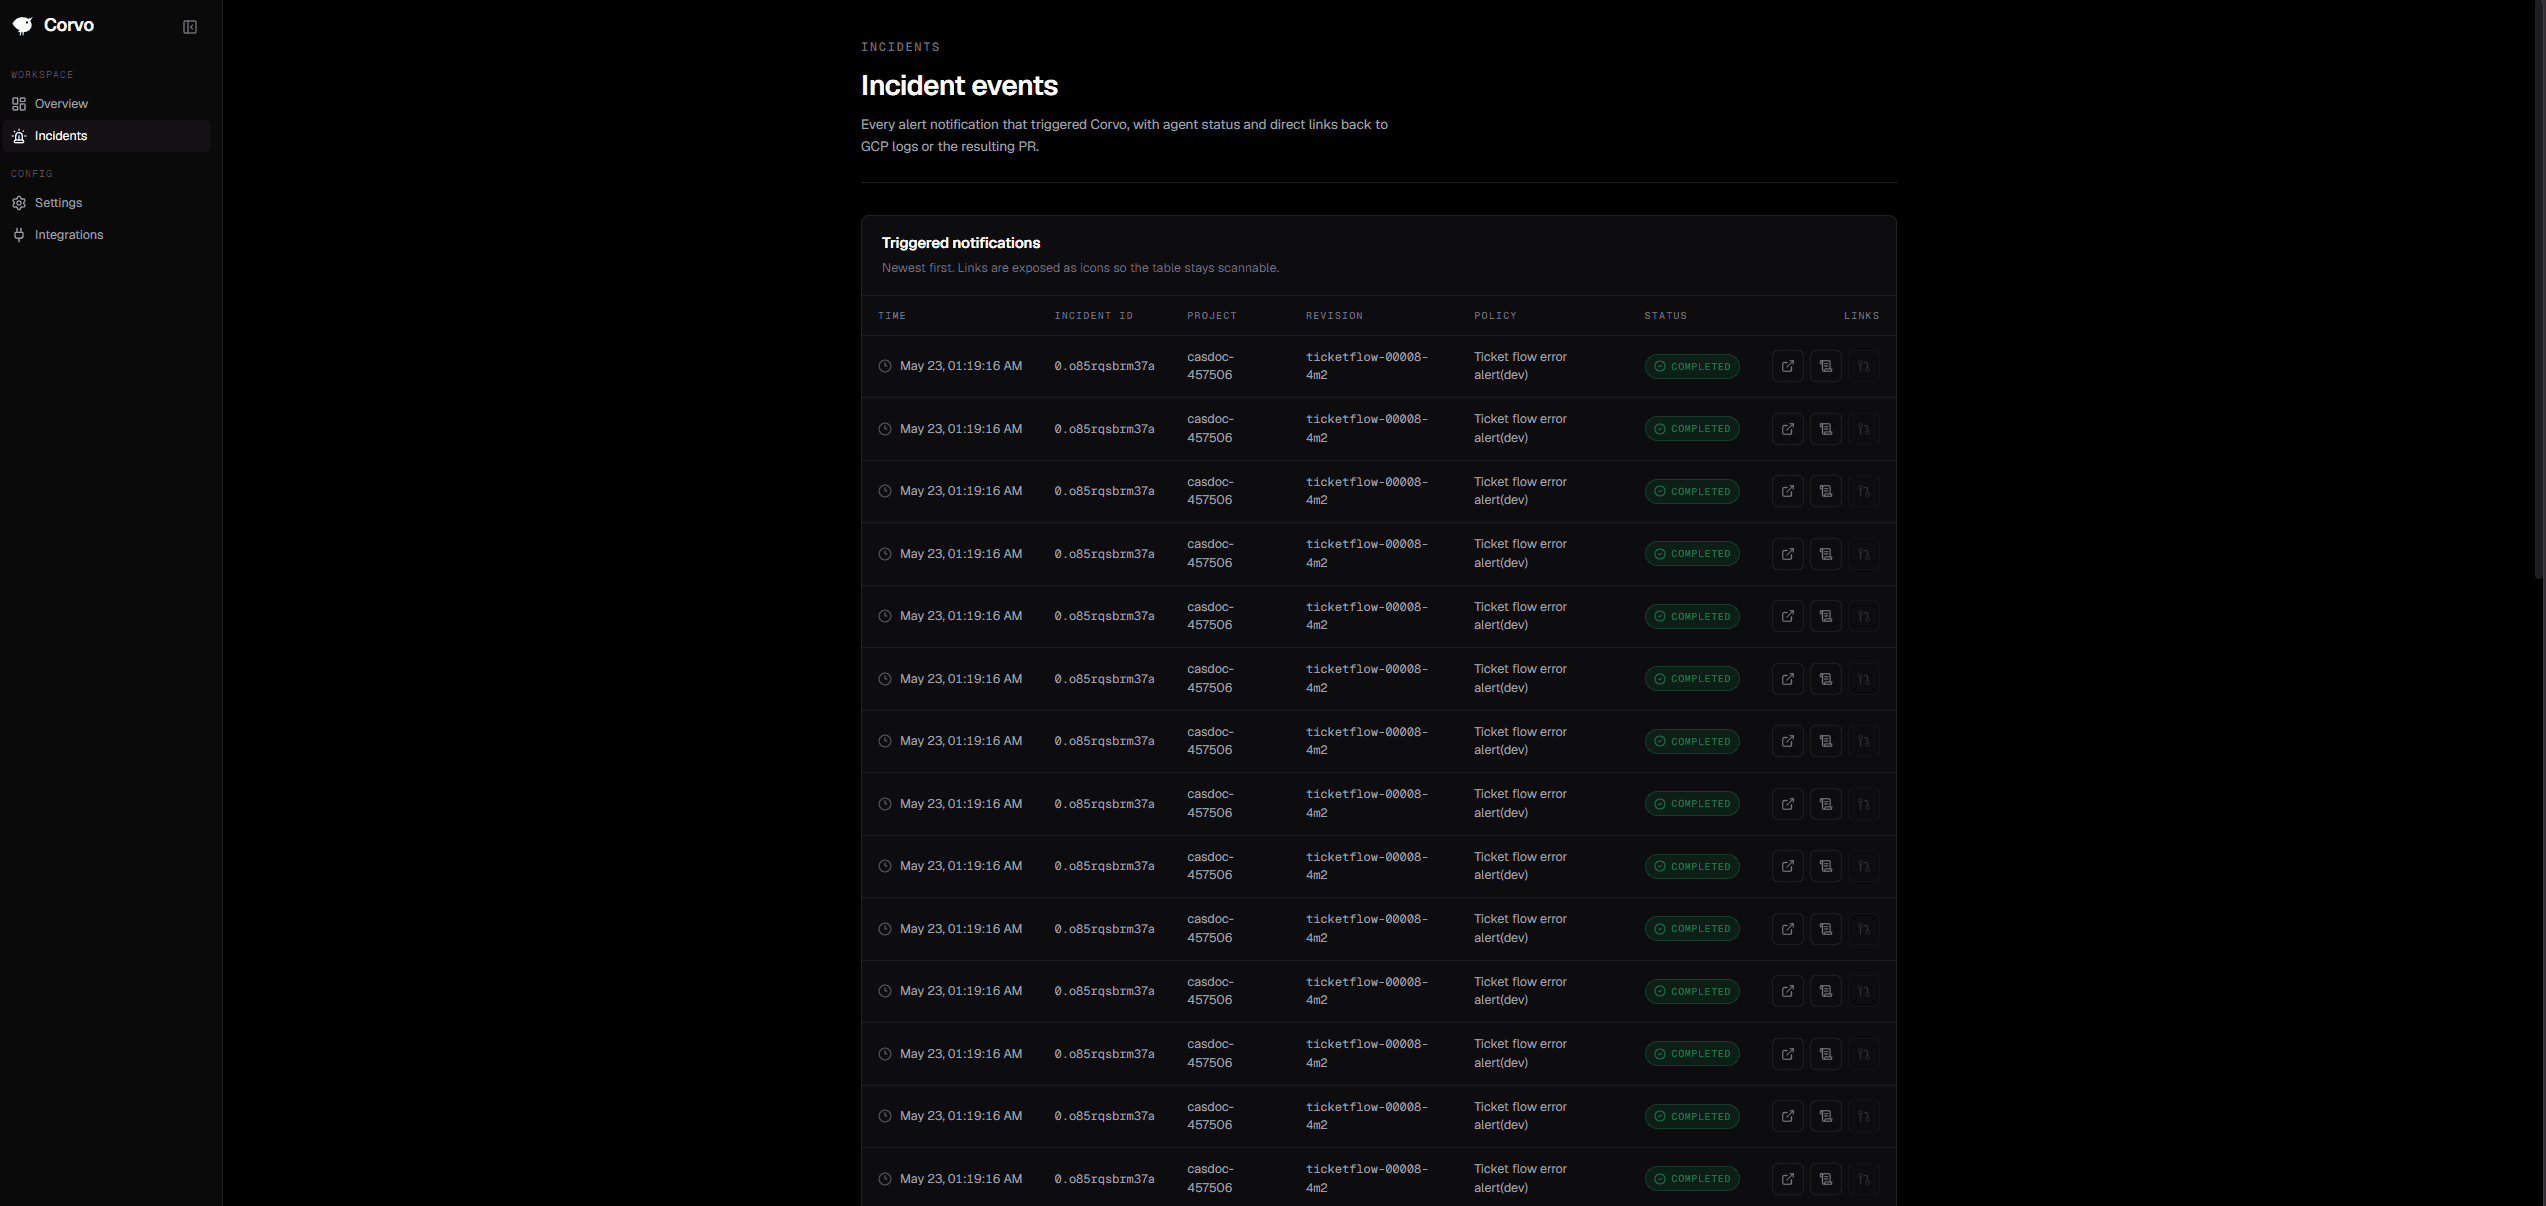This screenshot has height=1206, width=2546.
Task: Open external link icon in first table row
Action: (1788, 366)
